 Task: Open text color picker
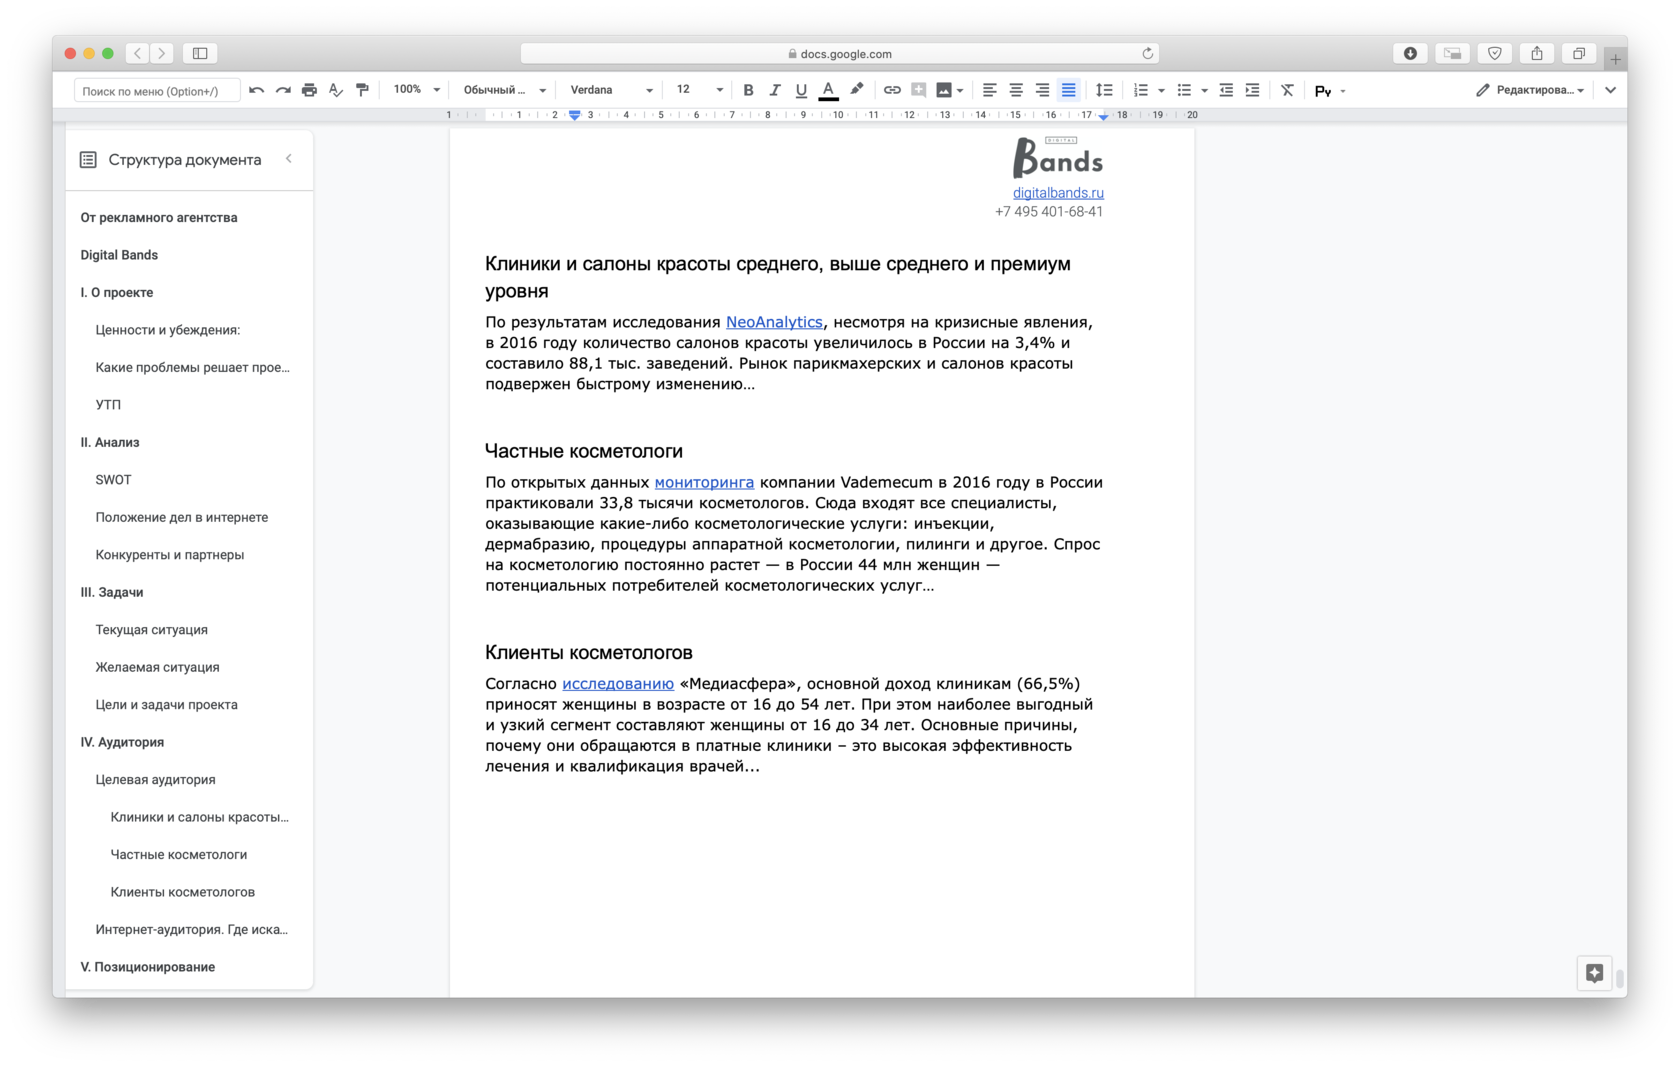click(828, 90)
